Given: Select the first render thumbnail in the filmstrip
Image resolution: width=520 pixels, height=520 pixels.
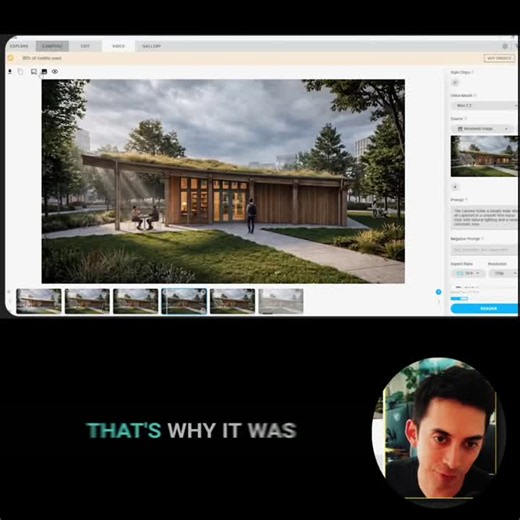Looking at the screenshot, I should (x=39, y=301).
